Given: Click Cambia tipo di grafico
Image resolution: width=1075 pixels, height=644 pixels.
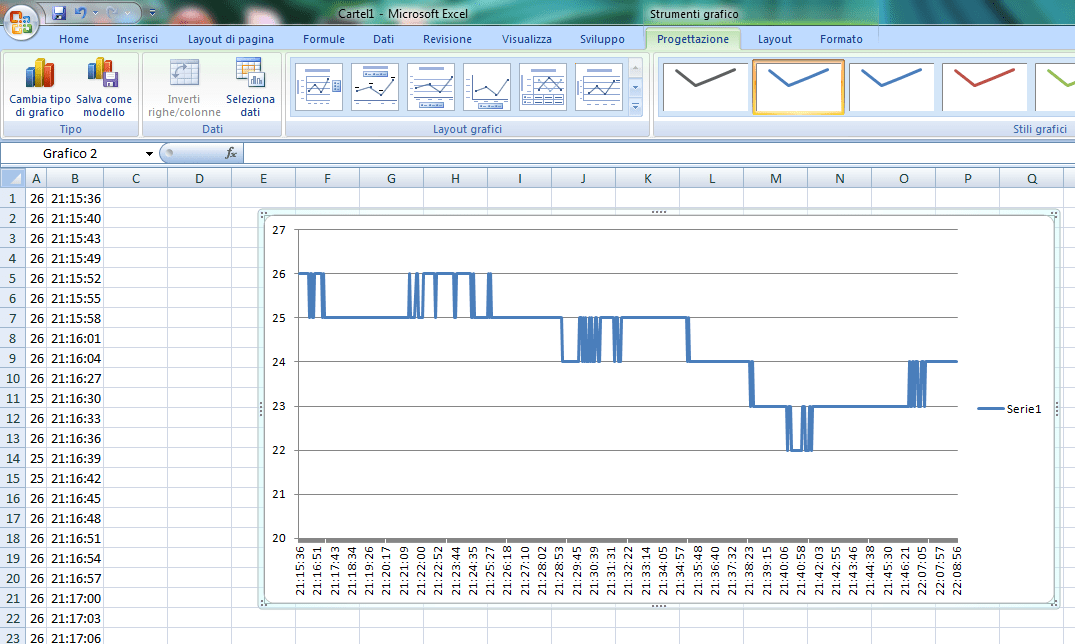Looking at the screenshot, I should pos(40,89).
